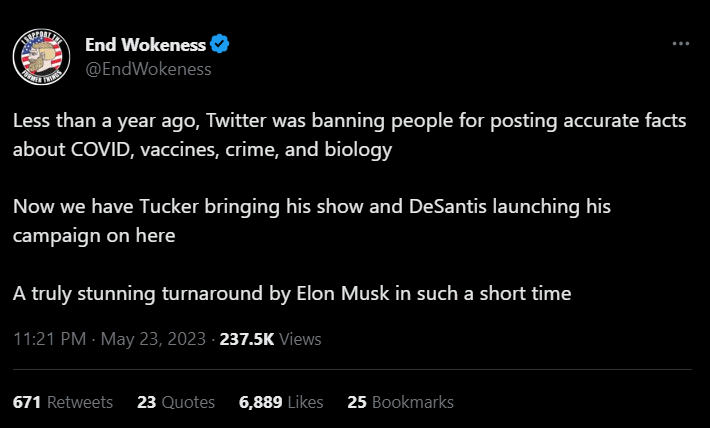Click the blue verified checkmark badge

click(221, 45)
